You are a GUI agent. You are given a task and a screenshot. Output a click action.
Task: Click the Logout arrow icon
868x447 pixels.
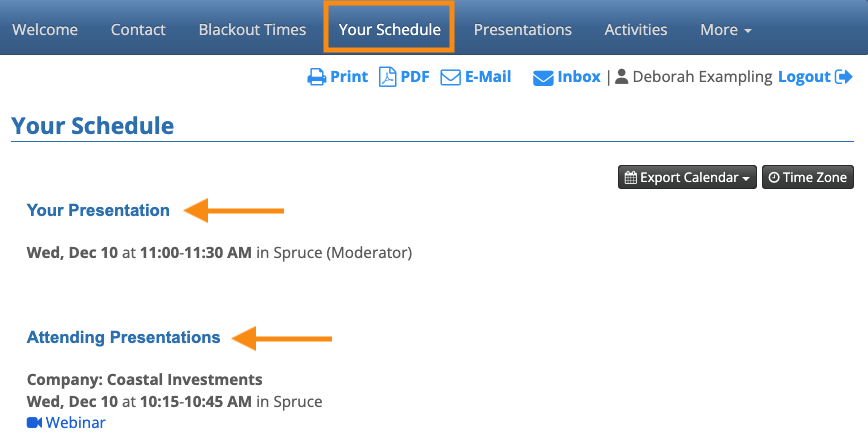click(844, 77)
